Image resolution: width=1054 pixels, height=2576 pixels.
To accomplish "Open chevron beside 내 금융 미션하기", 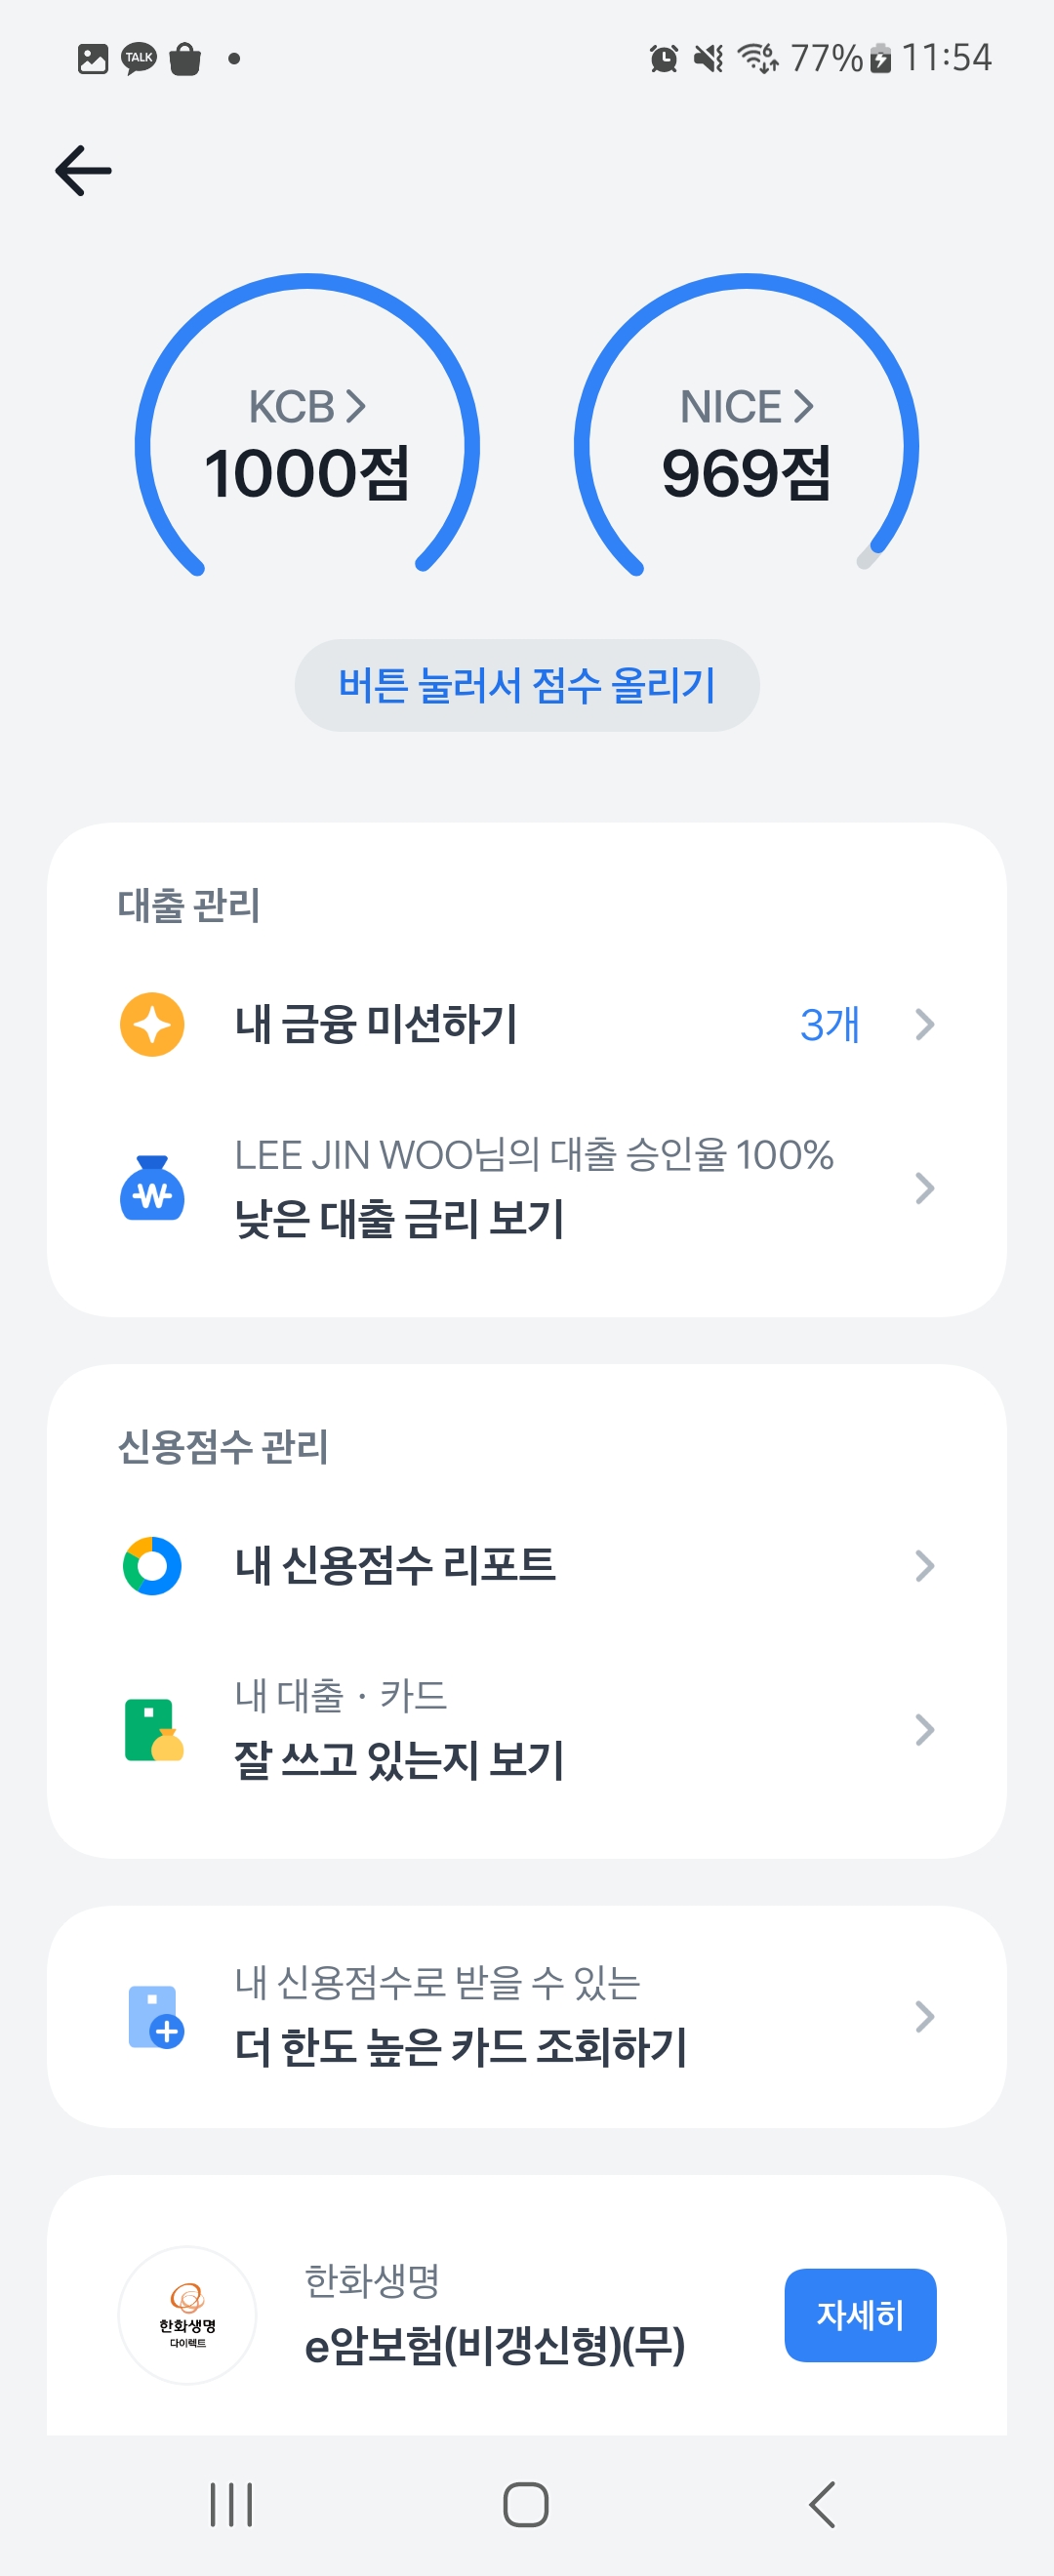I will [x=925, y=1024].
